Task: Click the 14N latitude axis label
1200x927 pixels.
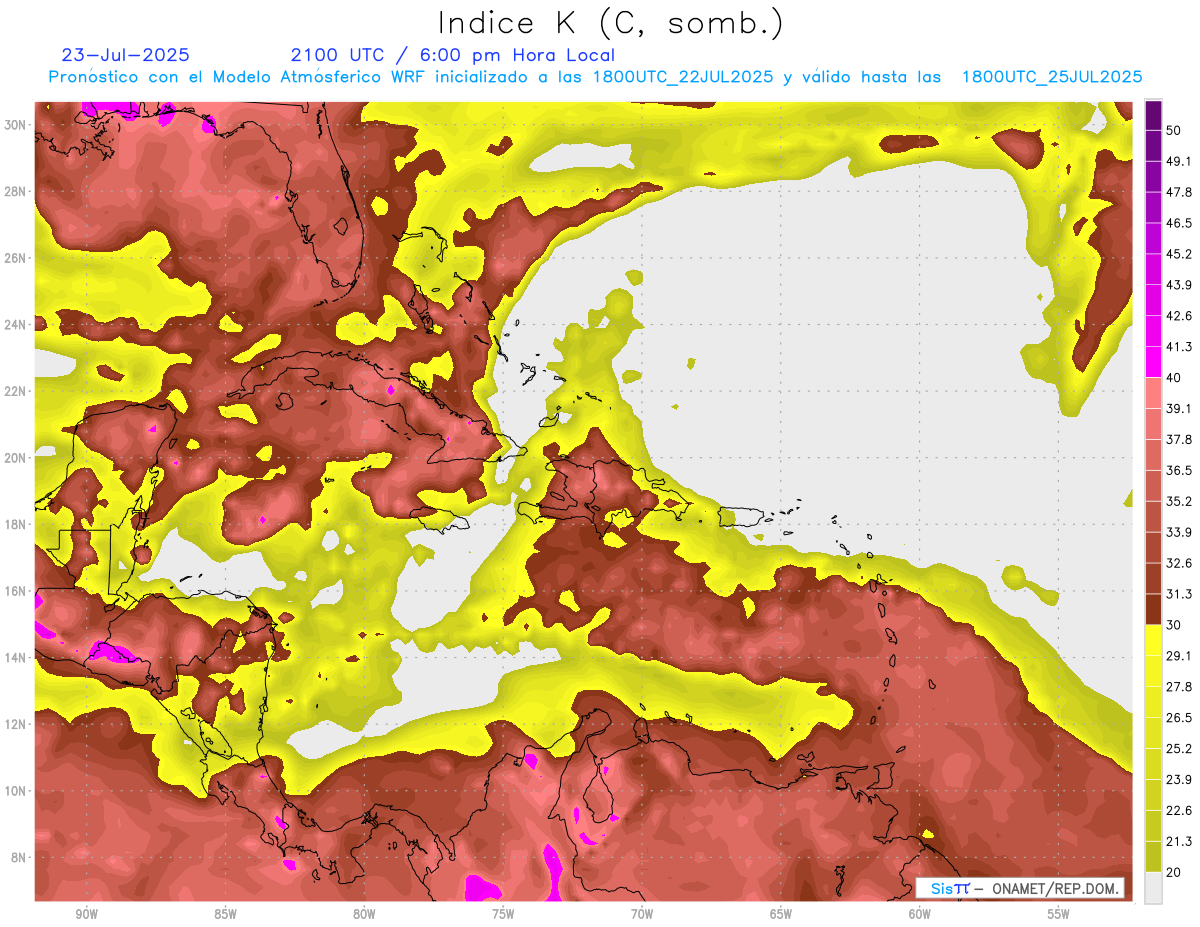Action: pos(16,657)
